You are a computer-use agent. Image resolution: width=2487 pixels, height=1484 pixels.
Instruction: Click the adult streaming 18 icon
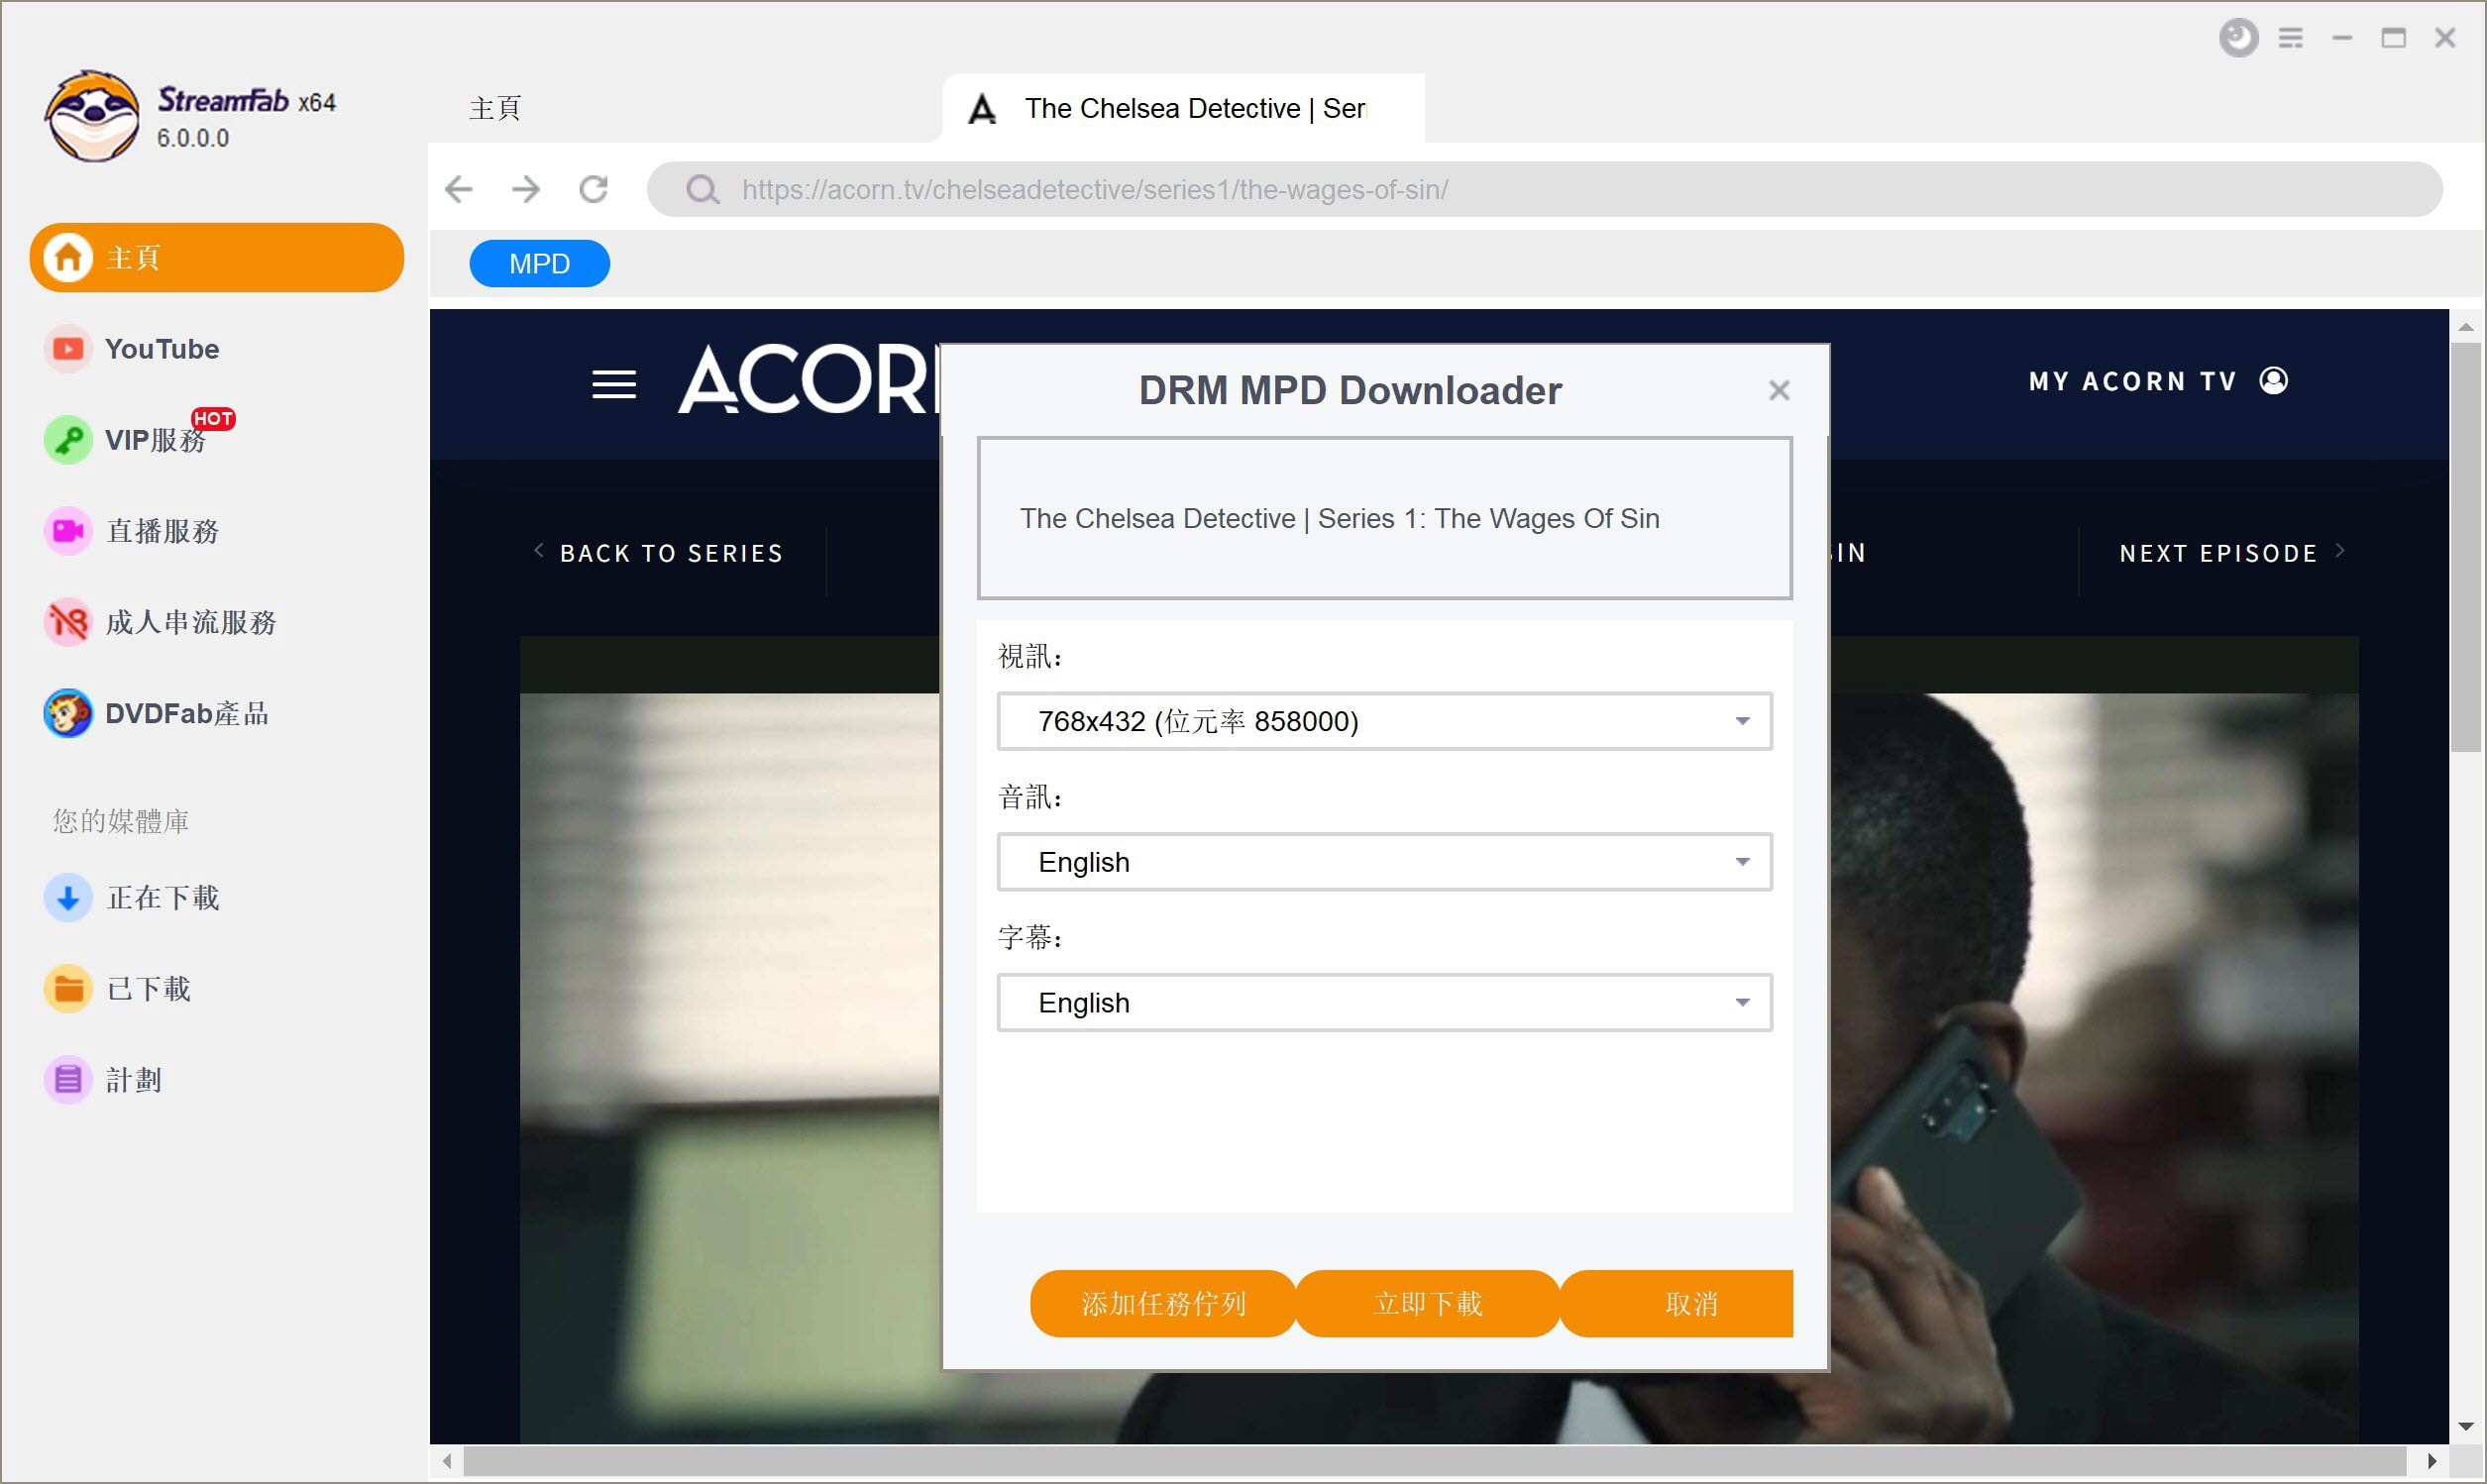tap(68, 622)
